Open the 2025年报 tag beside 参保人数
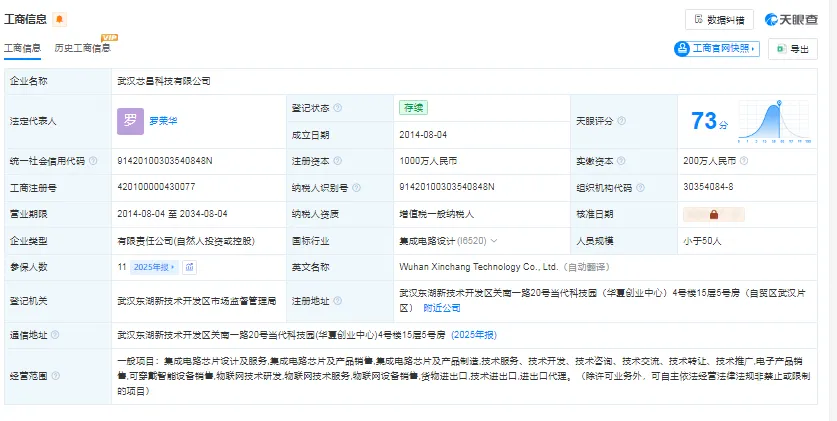837x421 pixels. tap(154, 267)
